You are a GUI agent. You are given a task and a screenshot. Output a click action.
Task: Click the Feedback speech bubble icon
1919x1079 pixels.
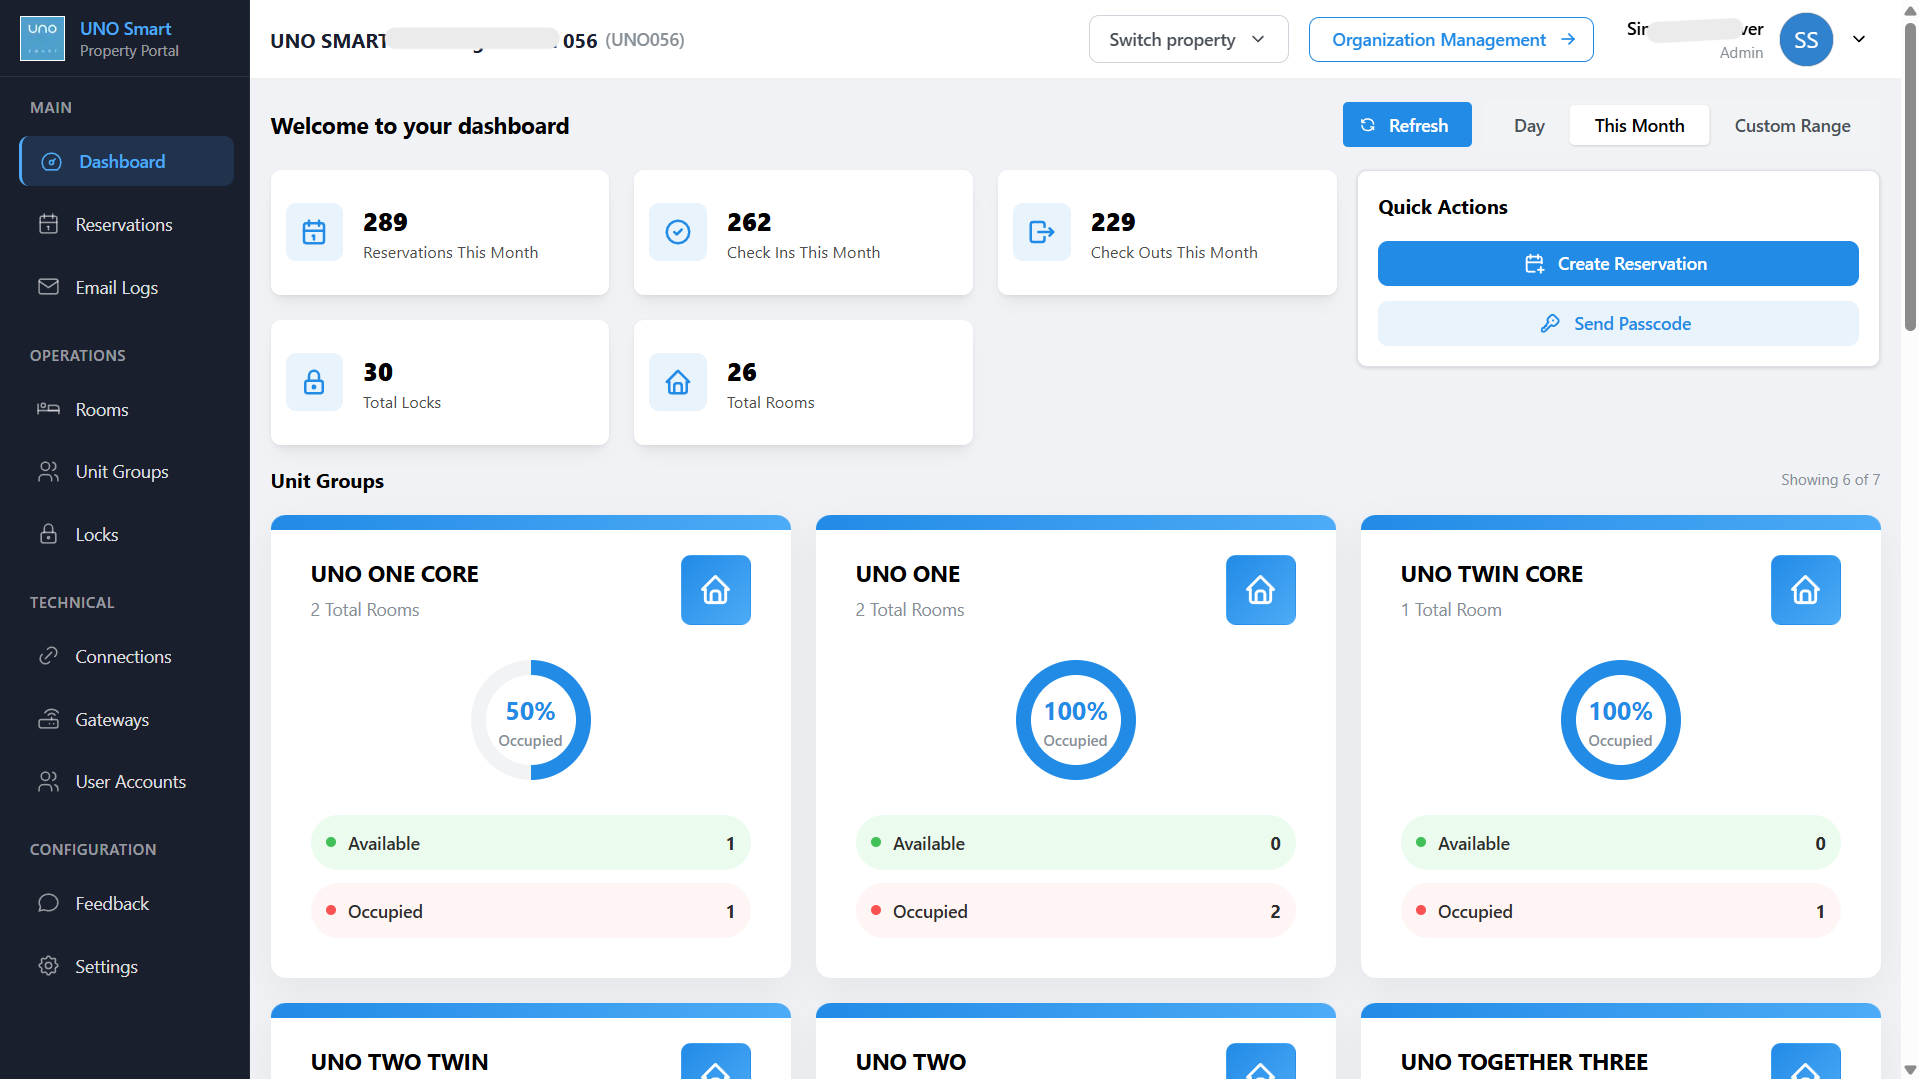coord(48,903)
